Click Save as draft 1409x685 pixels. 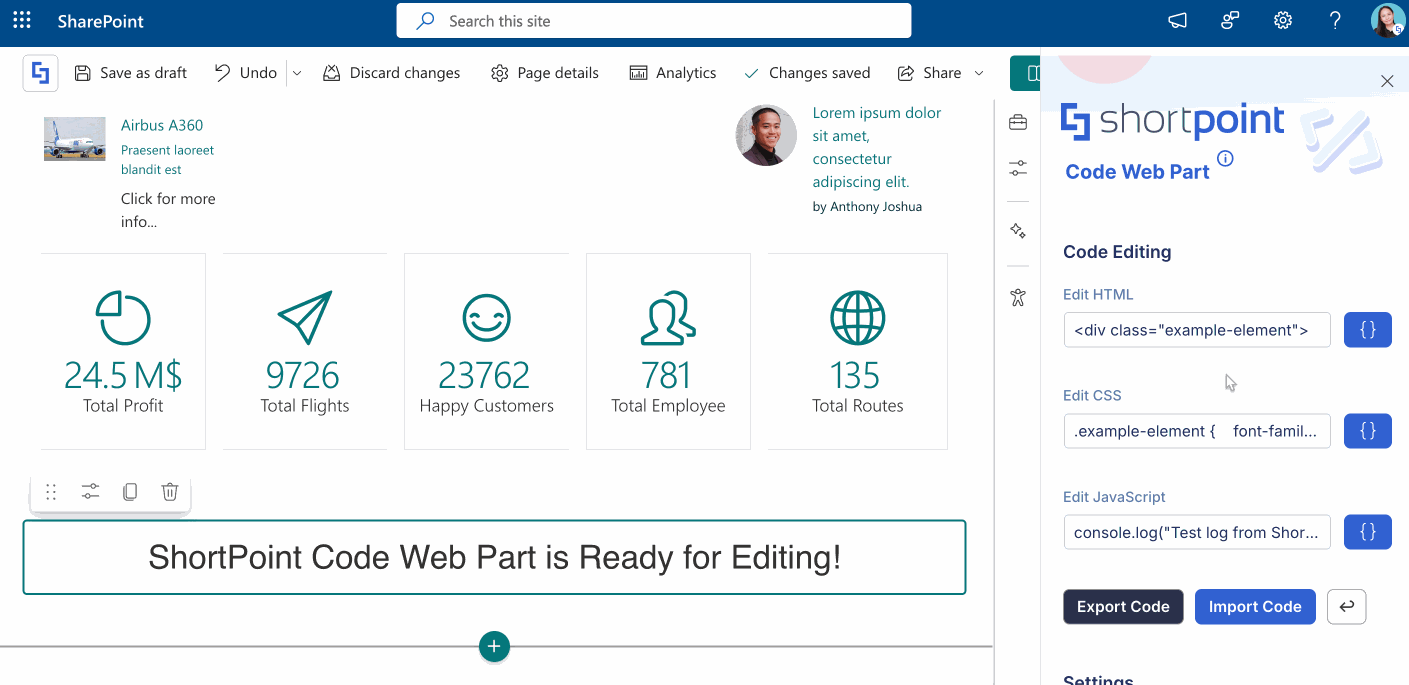[x=131, y=73]
